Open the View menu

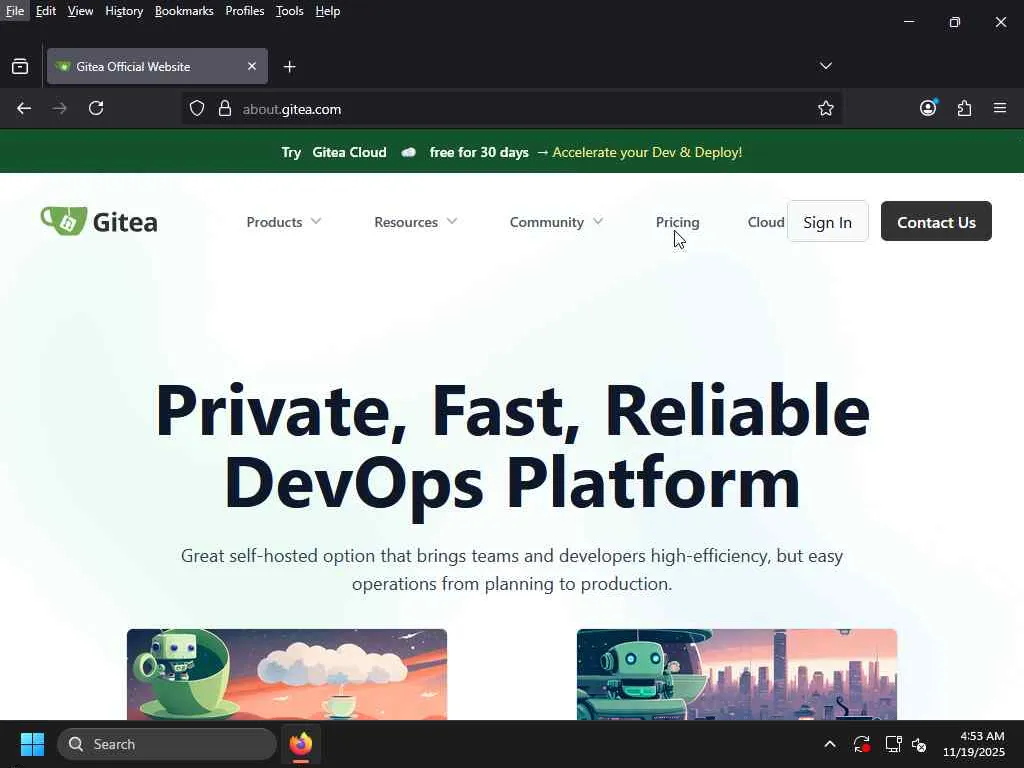click(80, 11)
